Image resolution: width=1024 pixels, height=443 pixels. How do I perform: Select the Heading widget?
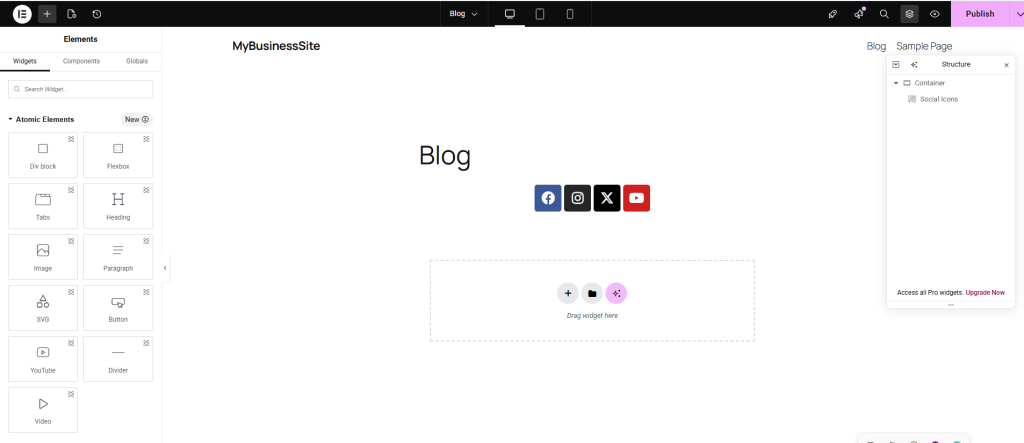coord(118,206)
